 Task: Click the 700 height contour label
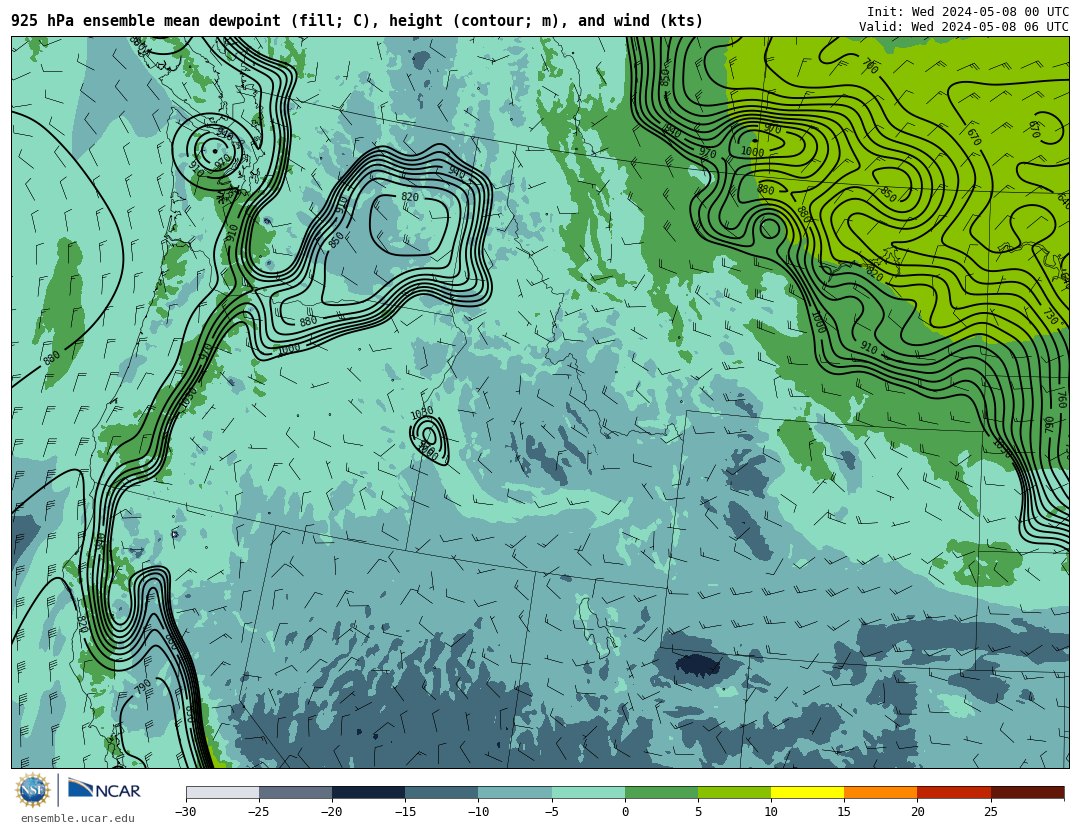(871, 67)
